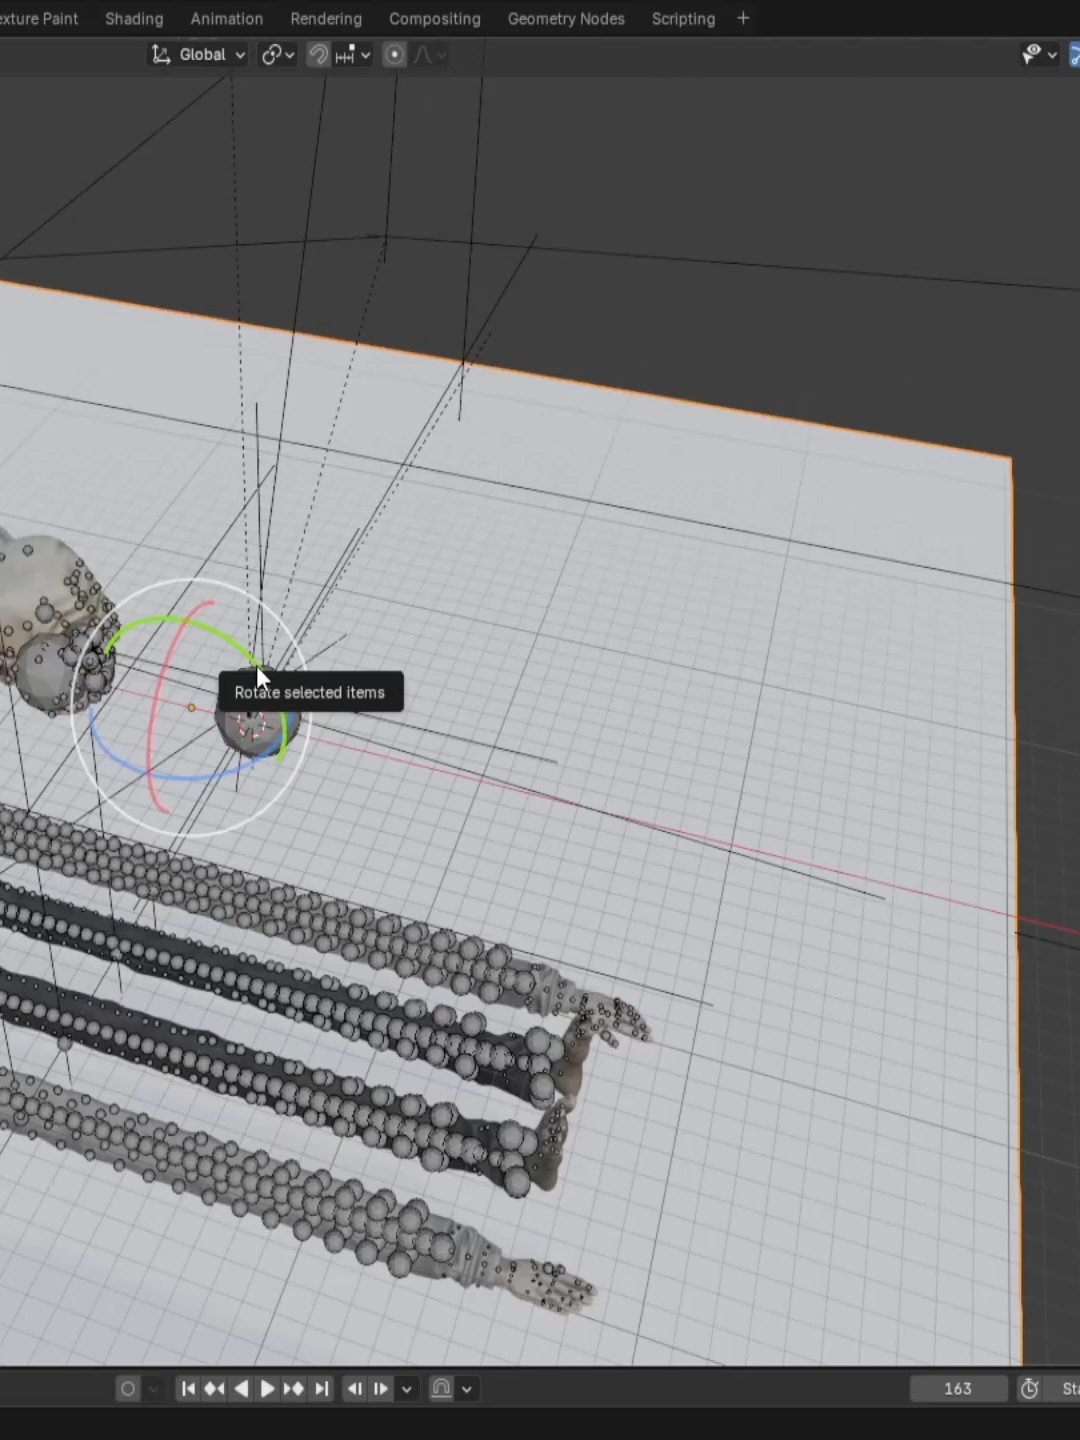1080x1440 pixels.
Task: Open the transform pivot point dropdown
Action: 278,55
